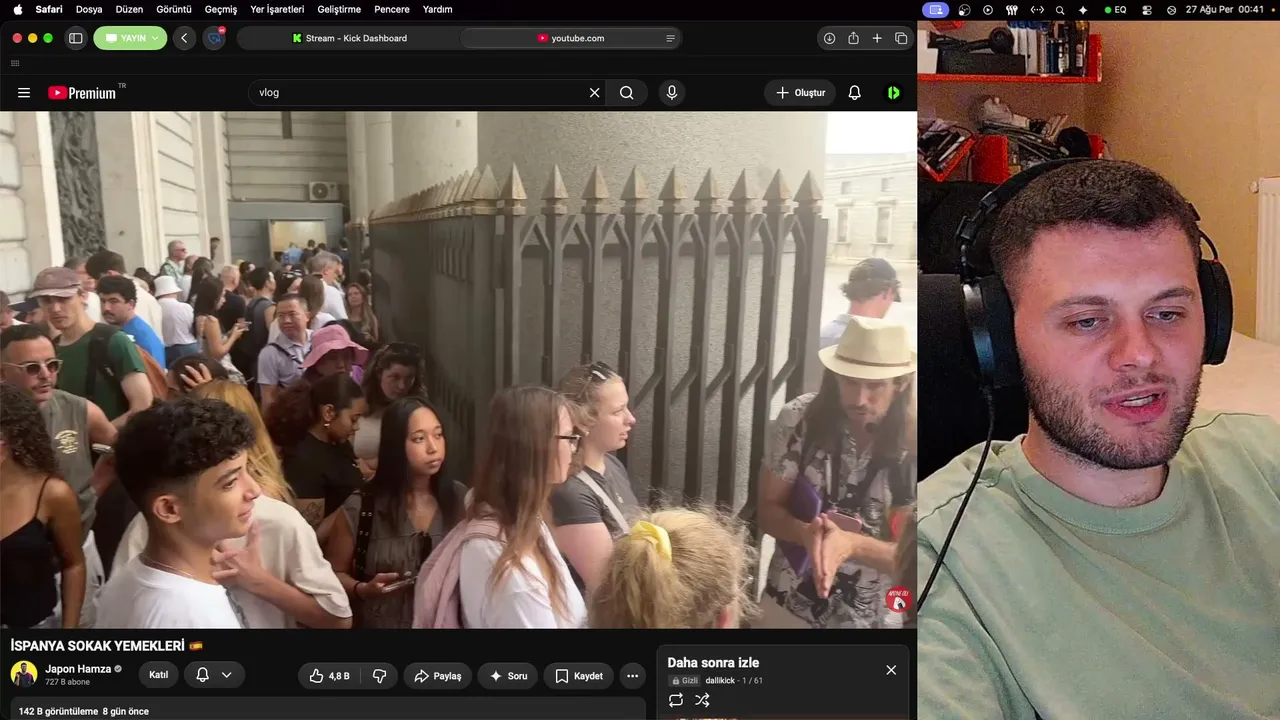The width and height of the screenshot is (1280, 720).
Task: Open the reader icon in youtube.com address bar
Action: 670,38
